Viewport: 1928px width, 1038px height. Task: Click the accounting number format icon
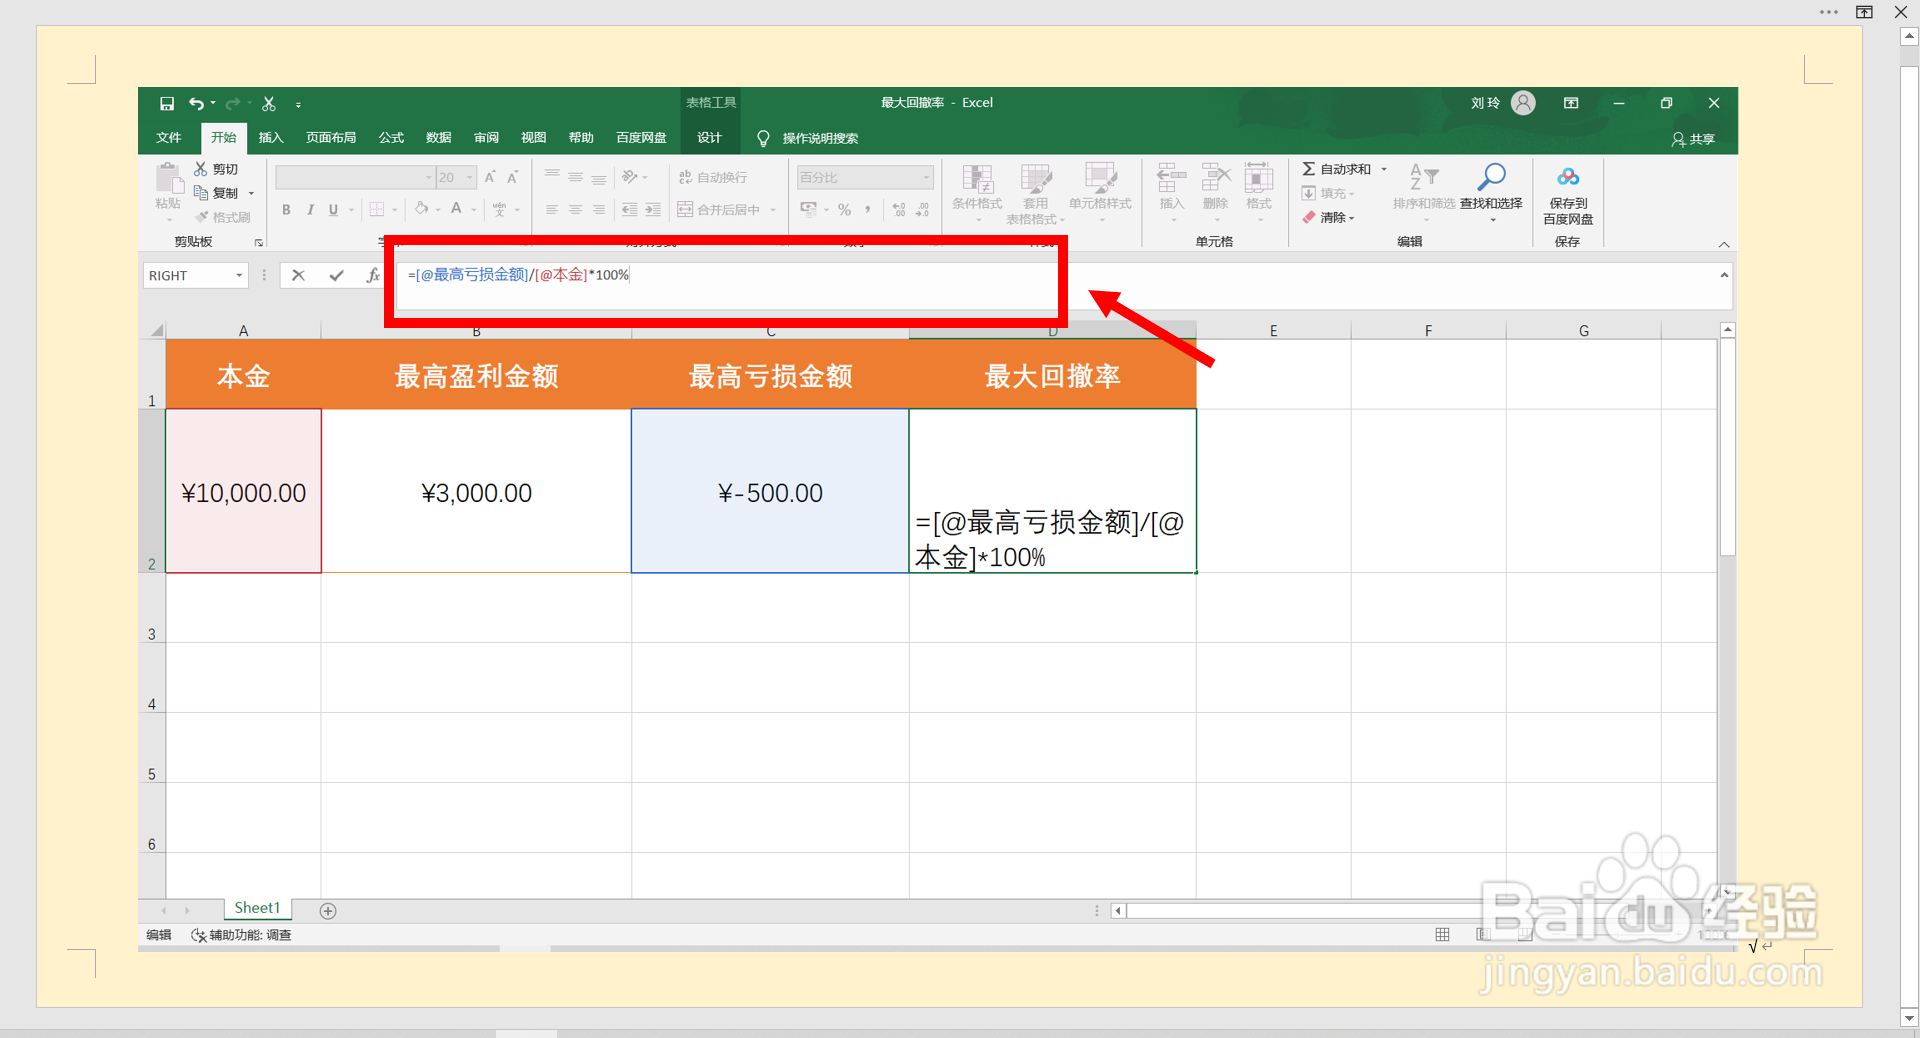coord(809,210)
